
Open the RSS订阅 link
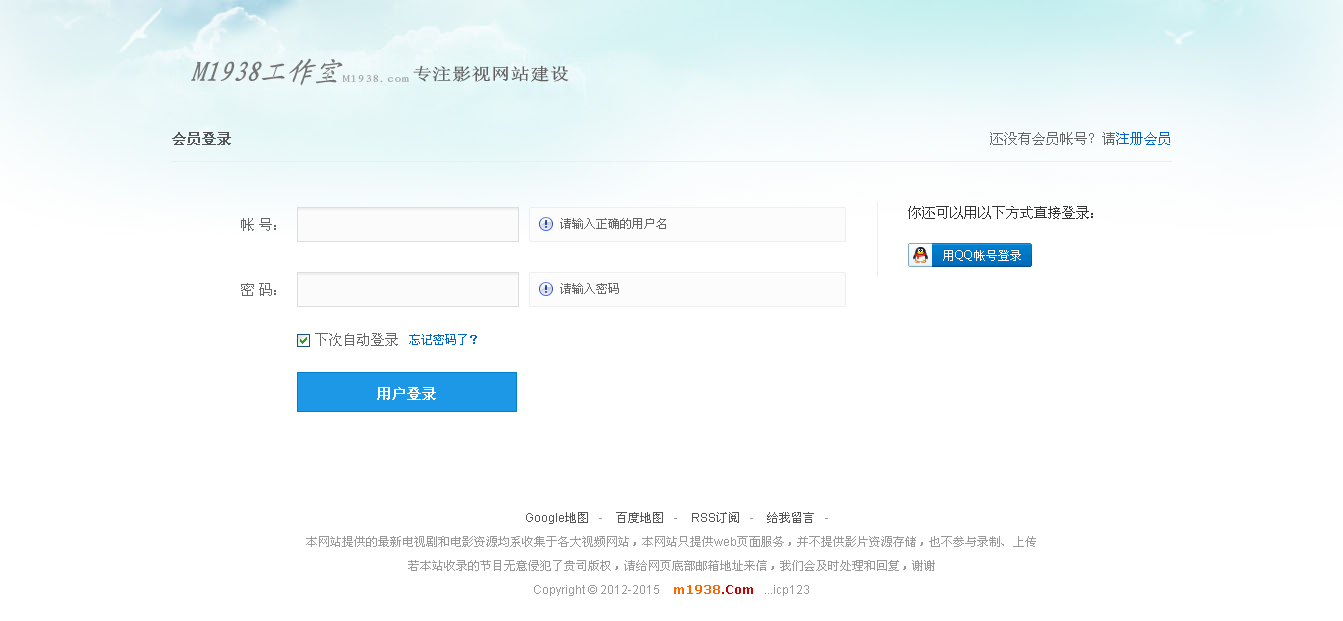click(x=713, y=517)
